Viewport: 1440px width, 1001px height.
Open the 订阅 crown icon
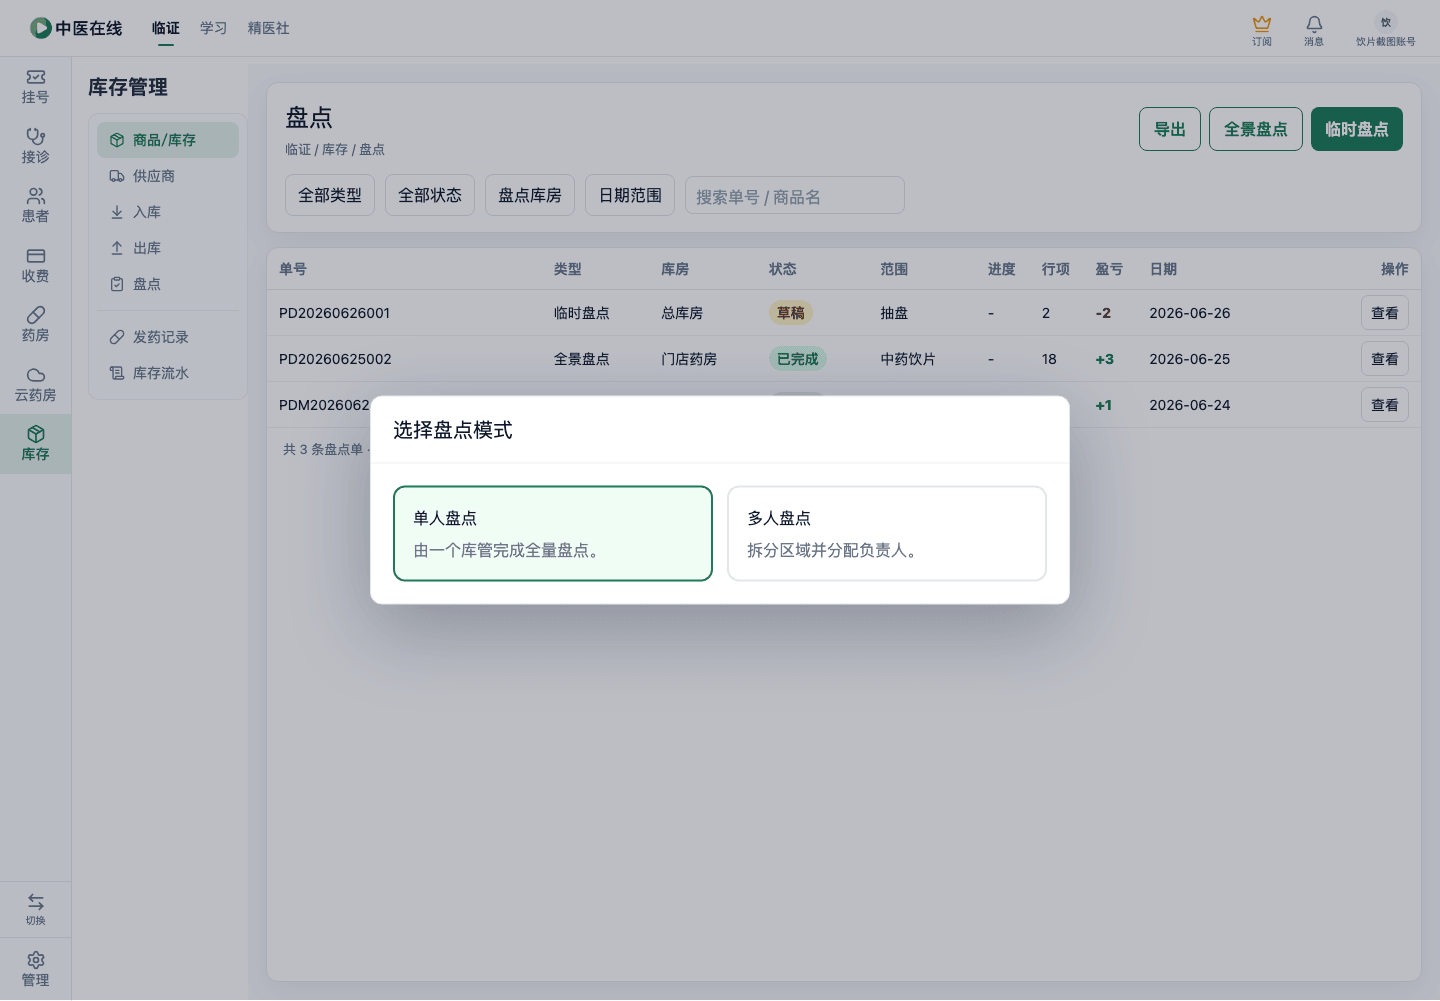(1262, 30)
